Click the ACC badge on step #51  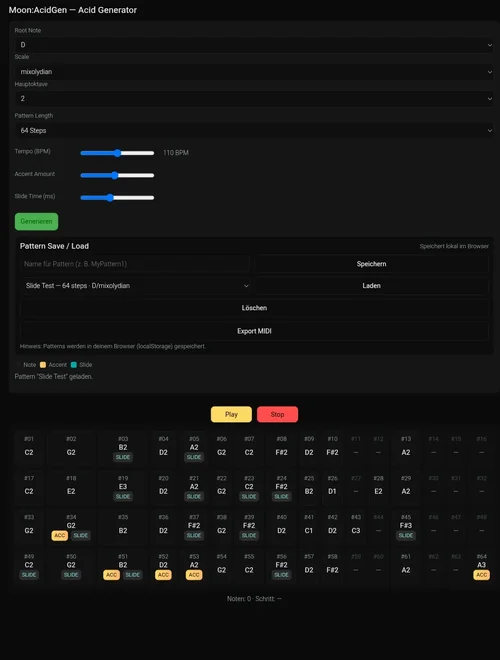pyautogui.click(x=112, y=575)
